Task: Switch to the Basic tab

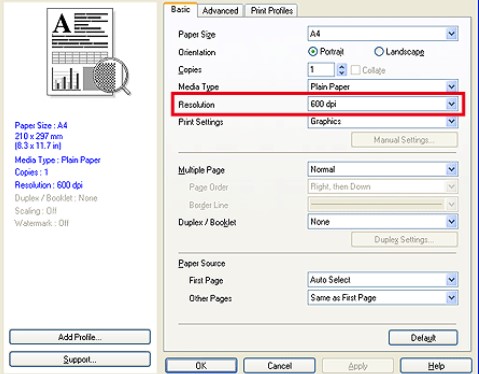Action: pyautogui.click(x=180, y=10)
